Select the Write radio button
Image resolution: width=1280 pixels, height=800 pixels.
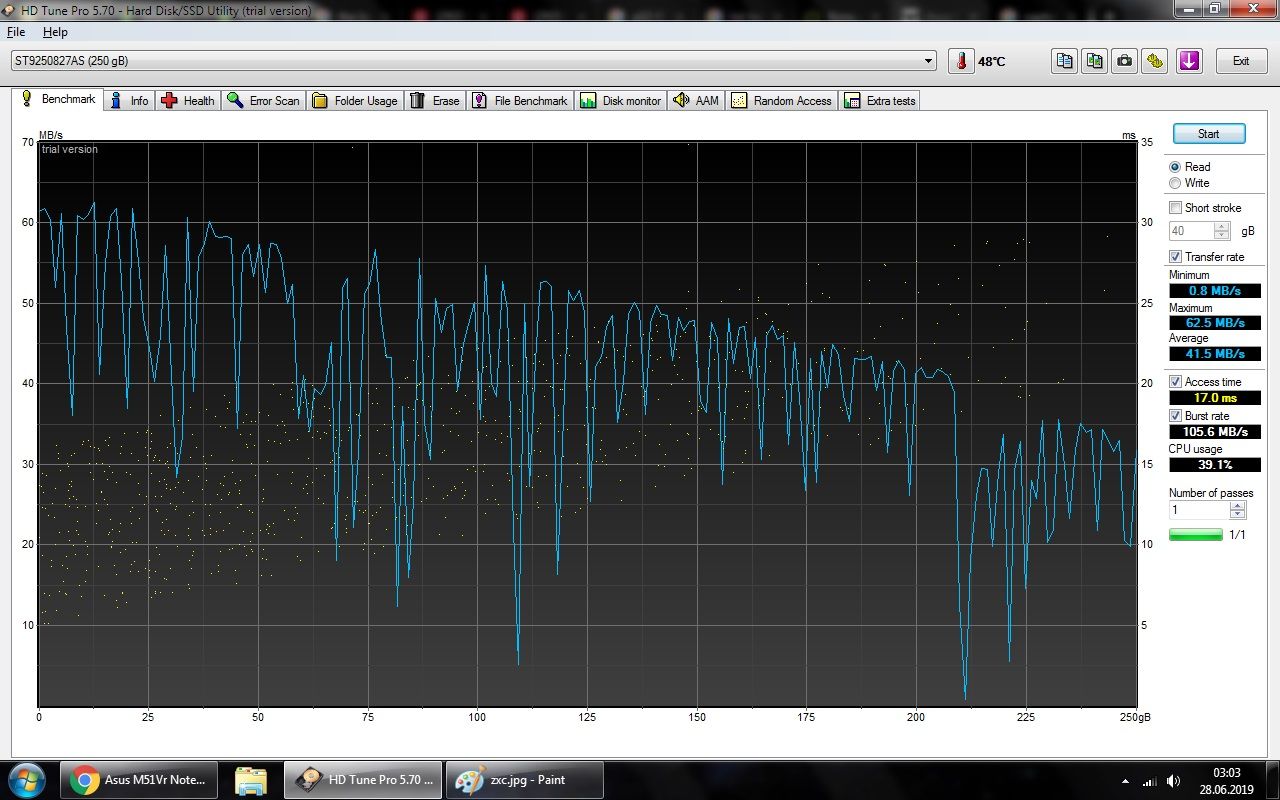[1175, 183]
